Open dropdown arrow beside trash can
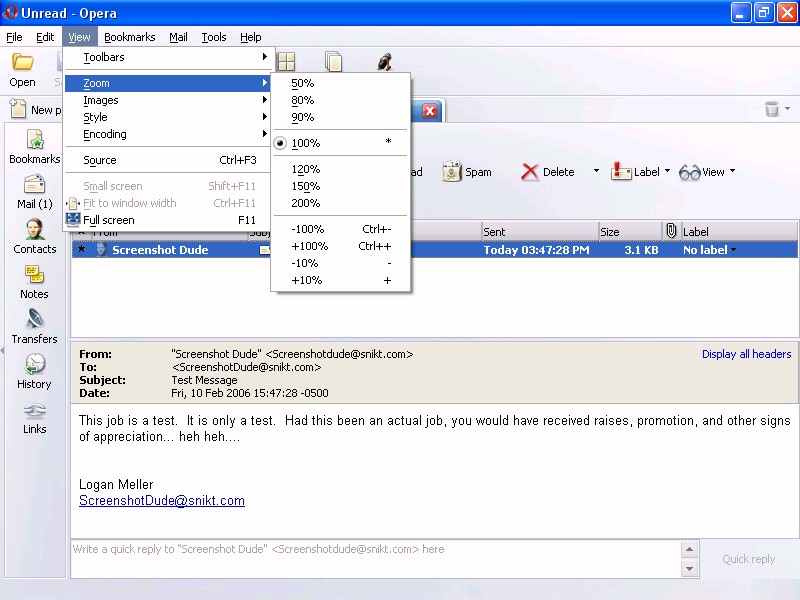Image resolution: width=800 pixels, height=600 pixels. (787, 108)
